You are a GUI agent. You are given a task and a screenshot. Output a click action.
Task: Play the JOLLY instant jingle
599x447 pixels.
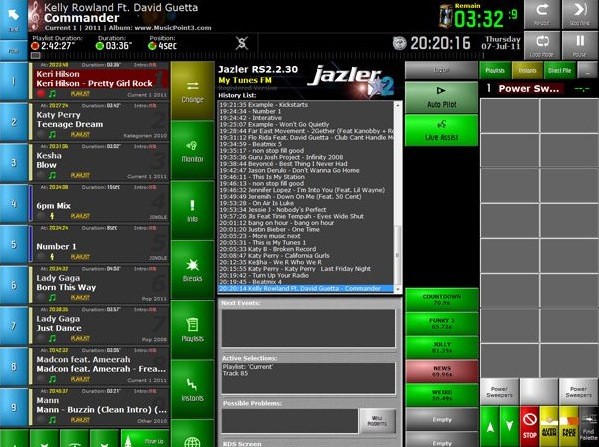442,347
